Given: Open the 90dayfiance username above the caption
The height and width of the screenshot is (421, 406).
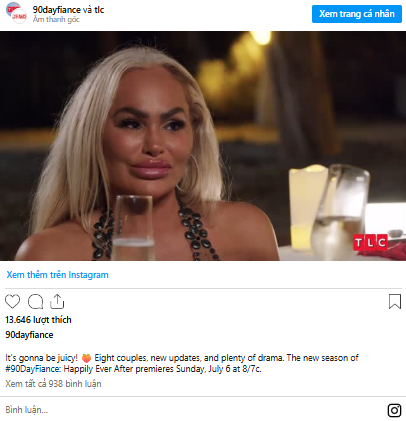Looking at the screenshot, I should 29,335.
